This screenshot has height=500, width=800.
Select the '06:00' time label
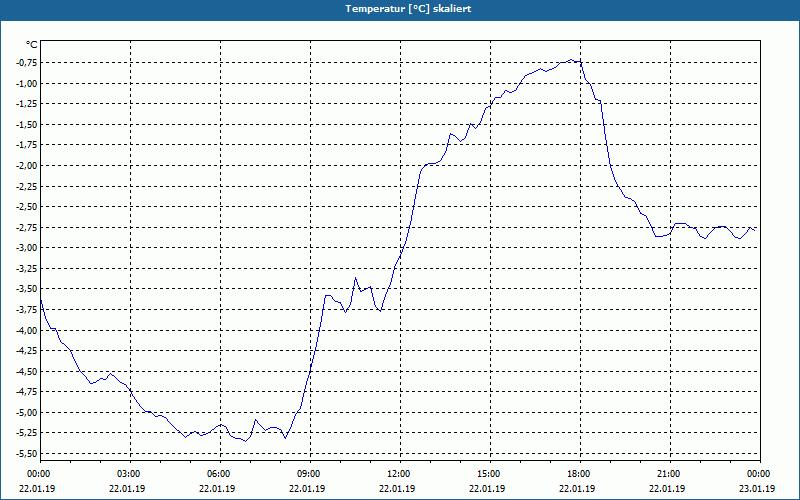pyautogui.click(x=220, y=473)
